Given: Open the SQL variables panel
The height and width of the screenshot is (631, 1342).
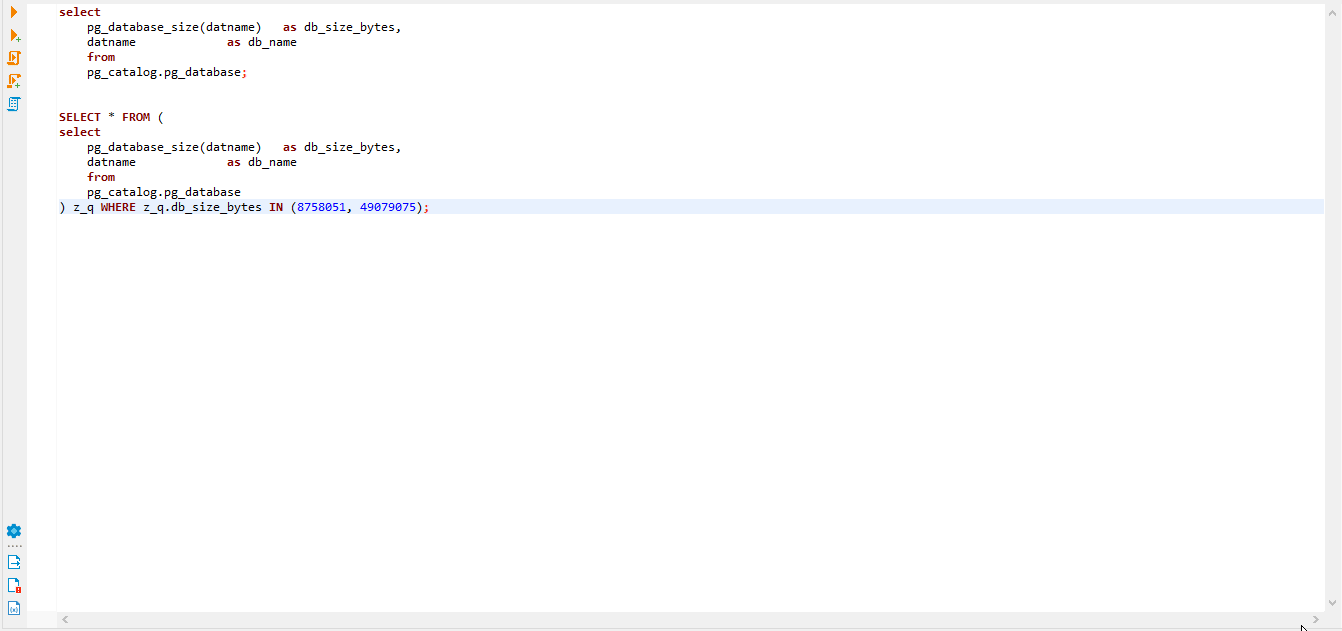Looking at the screenshot, I should pos(13,607).
